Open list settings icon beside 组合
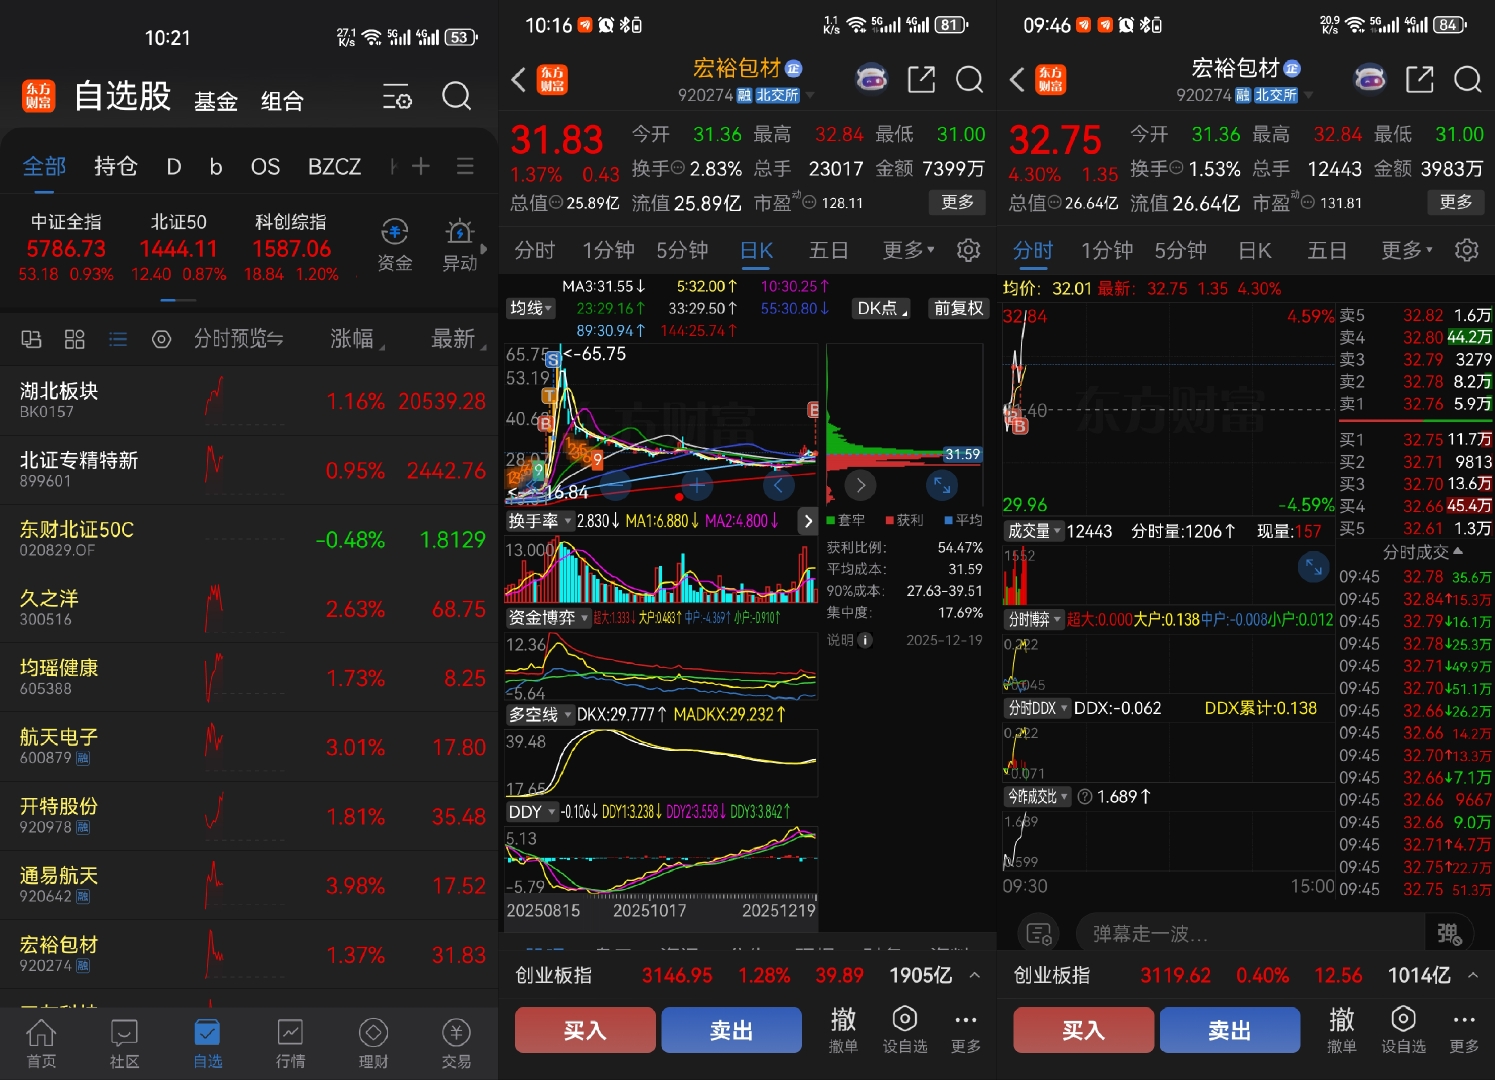Image resolution: width=1495 pixels, height=1080 pixels. [397, 97]
